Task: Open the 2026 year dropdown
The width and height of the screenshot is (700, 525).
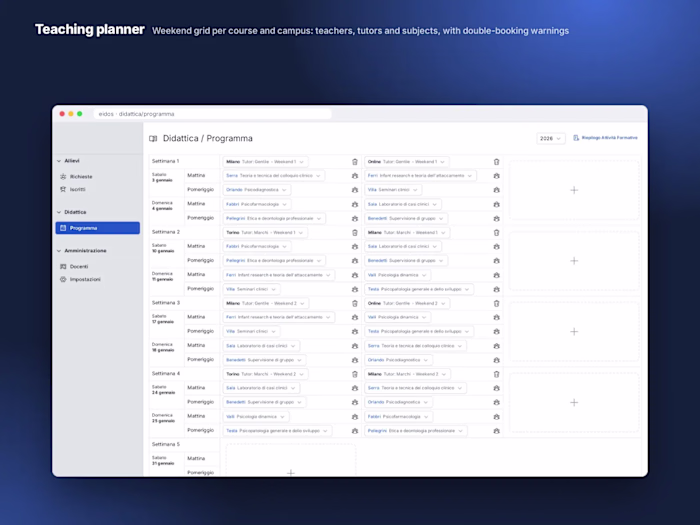Action: pyautogui.click(x=550, y=138)
